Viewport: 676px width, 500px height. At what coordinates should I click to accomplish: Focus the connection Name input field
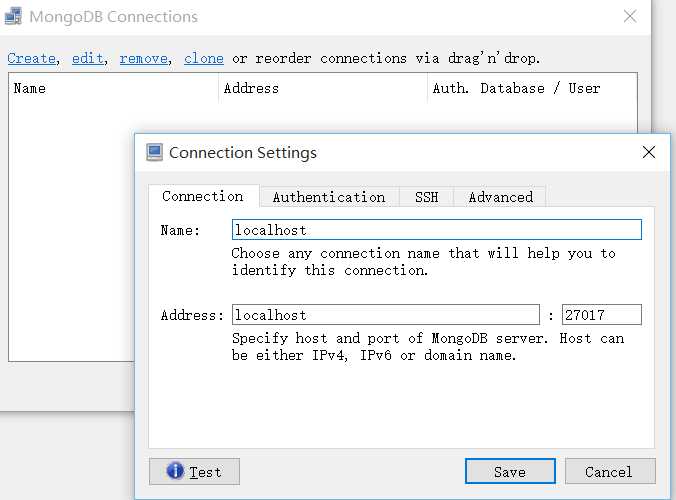(x=437, y=230)
